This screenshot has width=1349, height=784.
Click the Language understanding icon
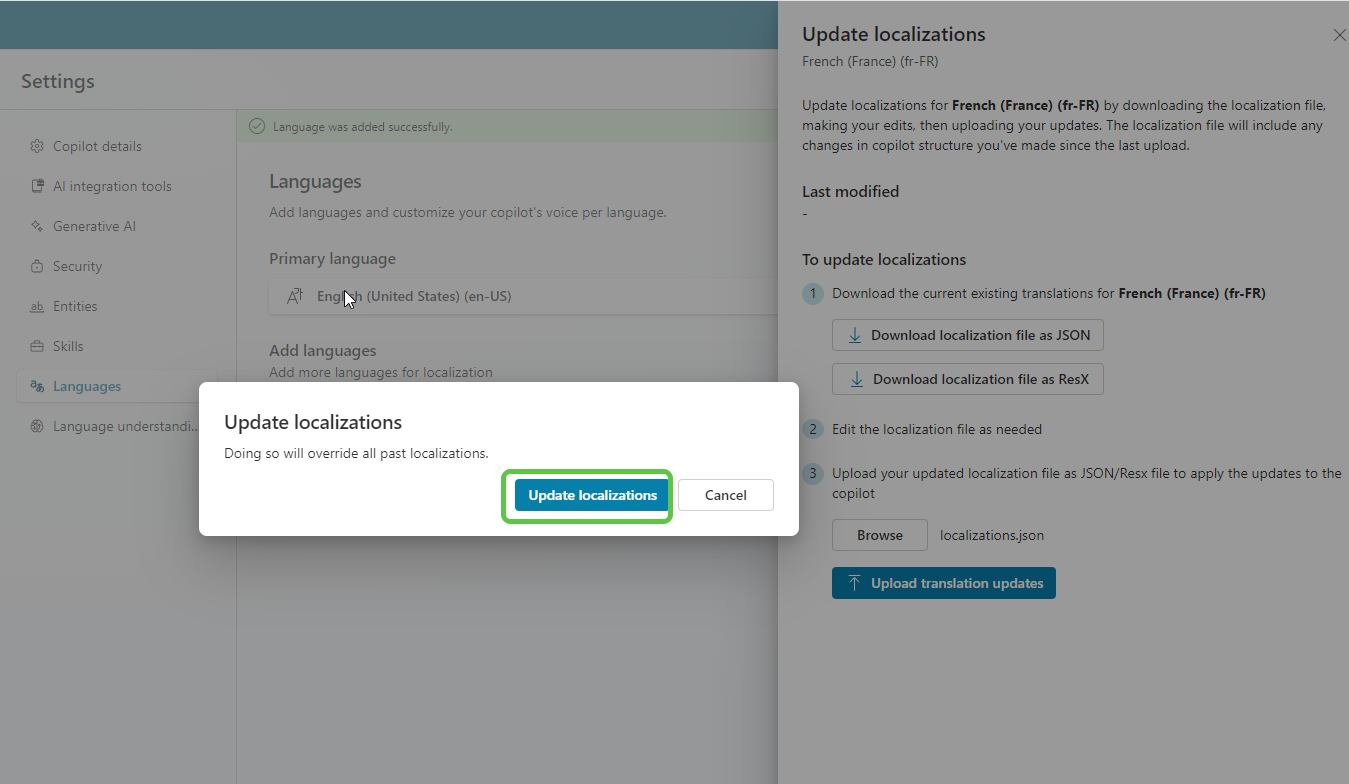tap(37, 426)
